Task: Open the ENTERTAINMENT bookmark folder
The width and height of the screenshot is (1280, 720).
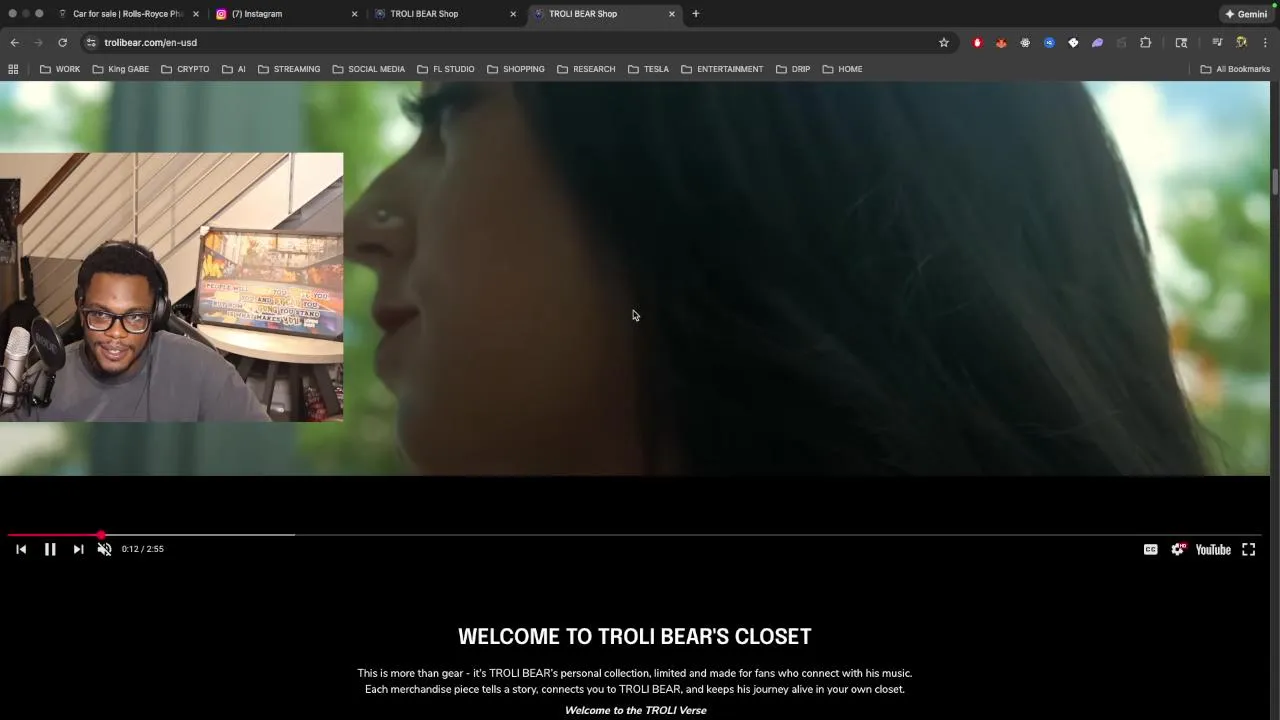Action: point(722,69)
